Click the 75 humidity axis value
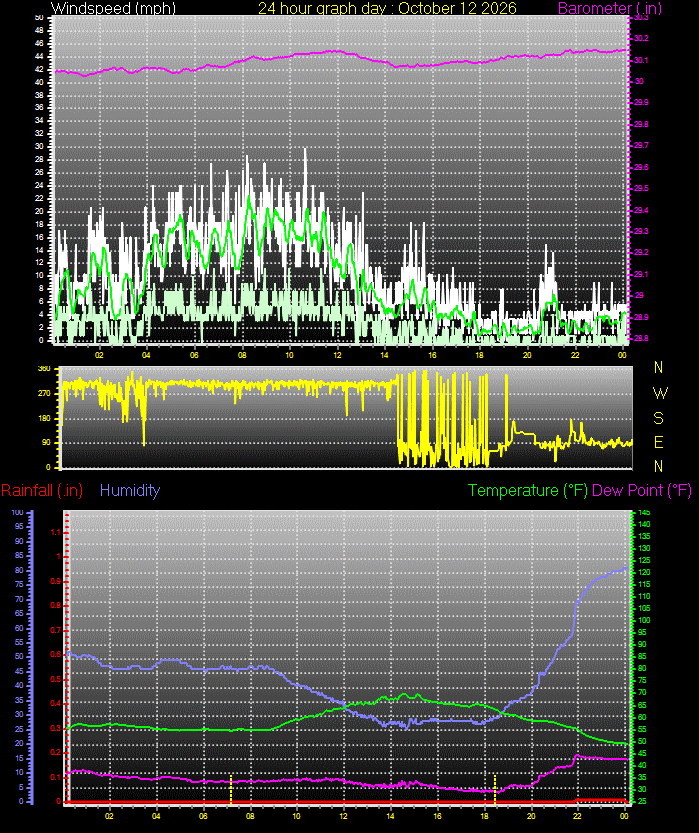Image resolution: width=699 pixels, height=833 pixels. (x=19, y=584)
